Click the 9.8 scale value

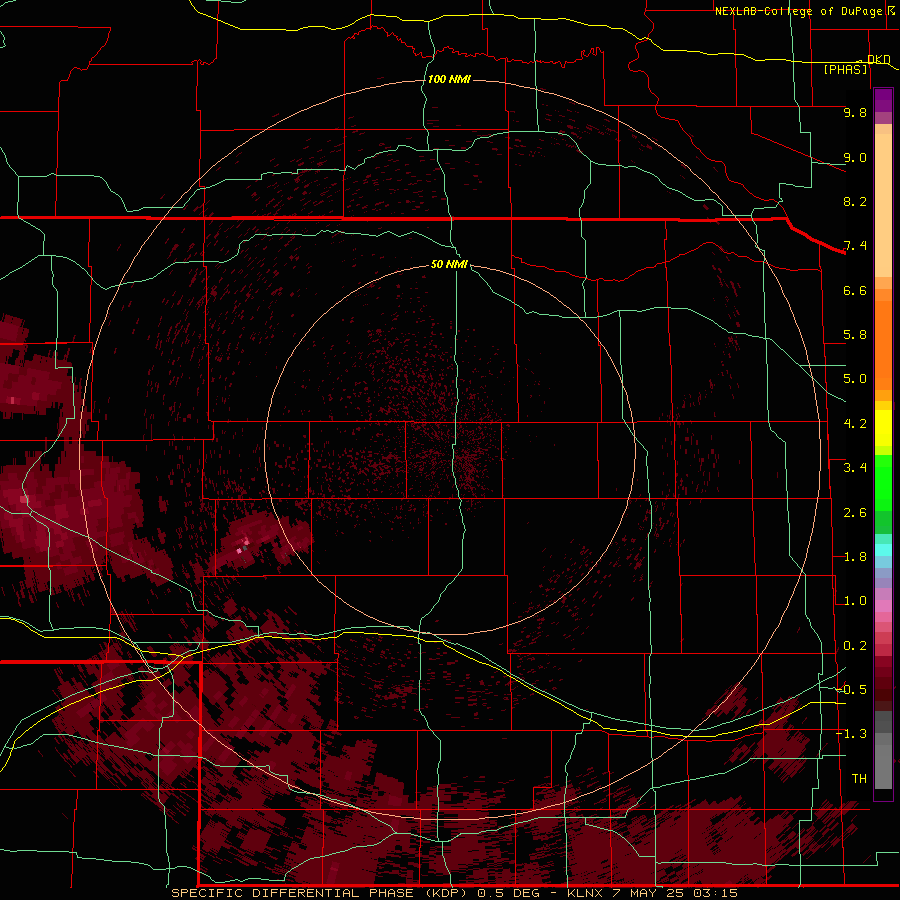point(855,112)
